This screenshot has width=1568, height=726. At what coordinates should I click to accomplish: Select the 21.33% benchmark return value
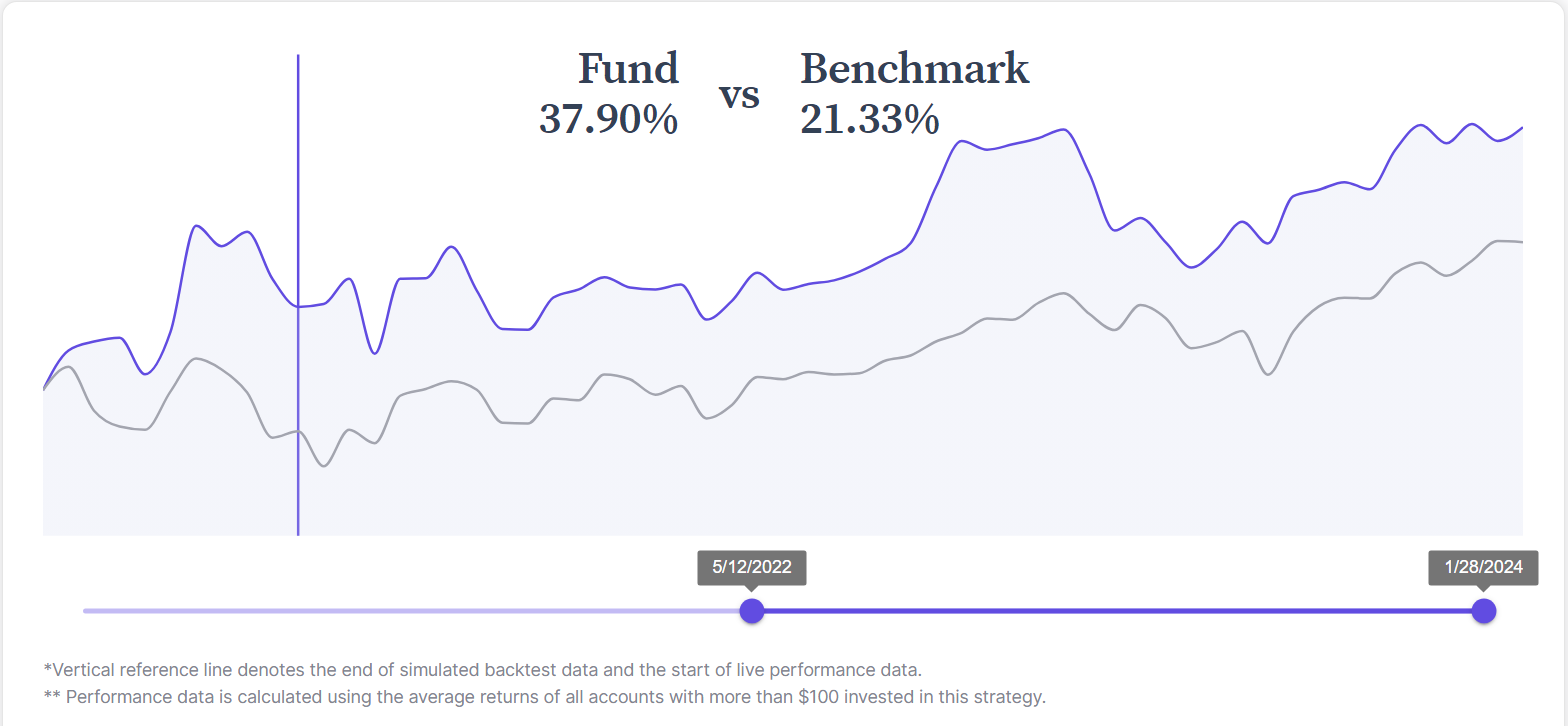(869, 119)
